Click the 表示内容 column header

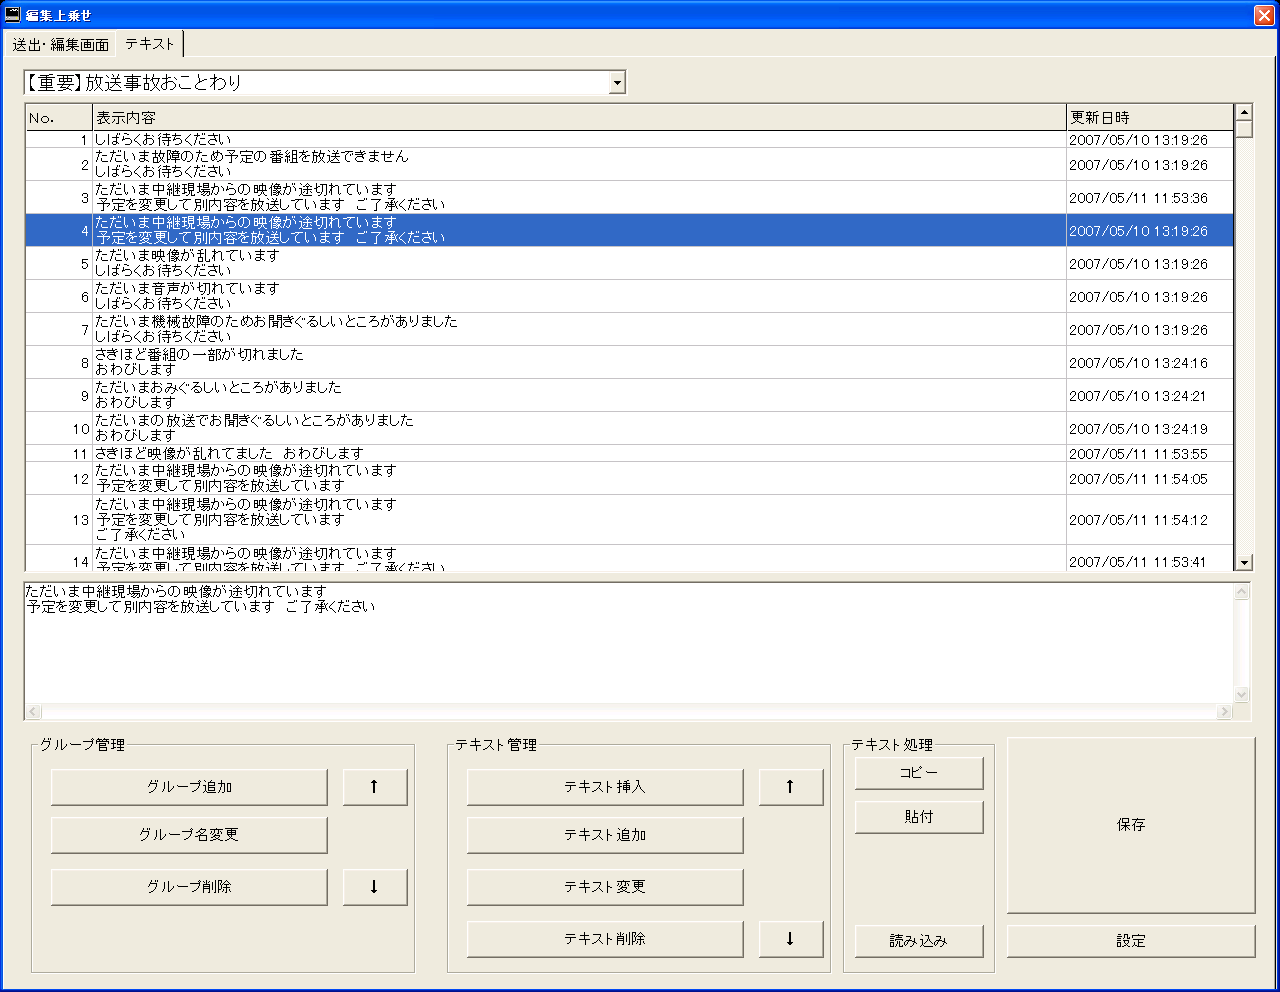pyautogui.click(x=579, y=118)
